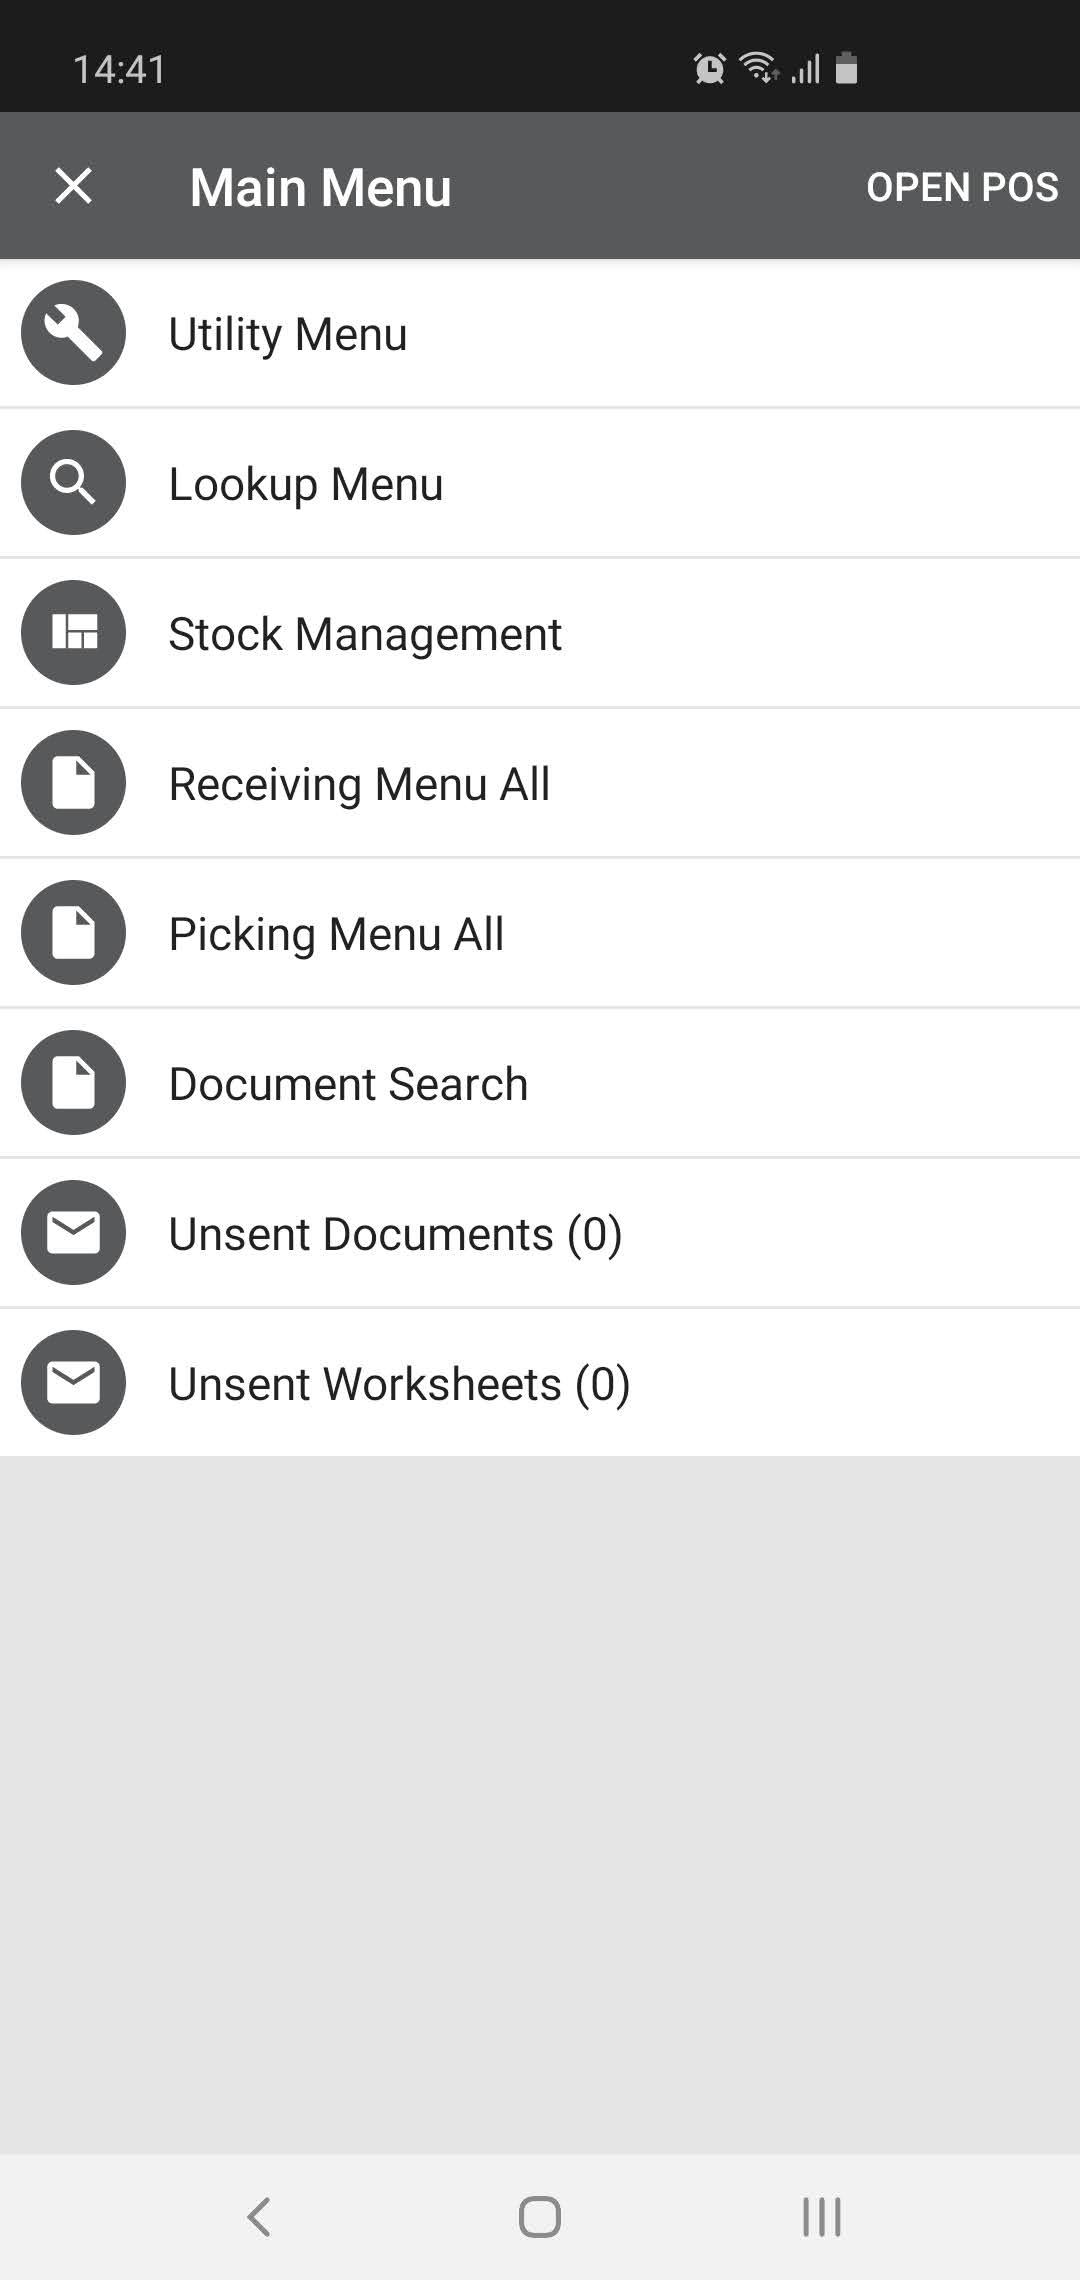
Task: Tap the magnifier icon for Lookup Menu
Action: (x=73, y=483)
